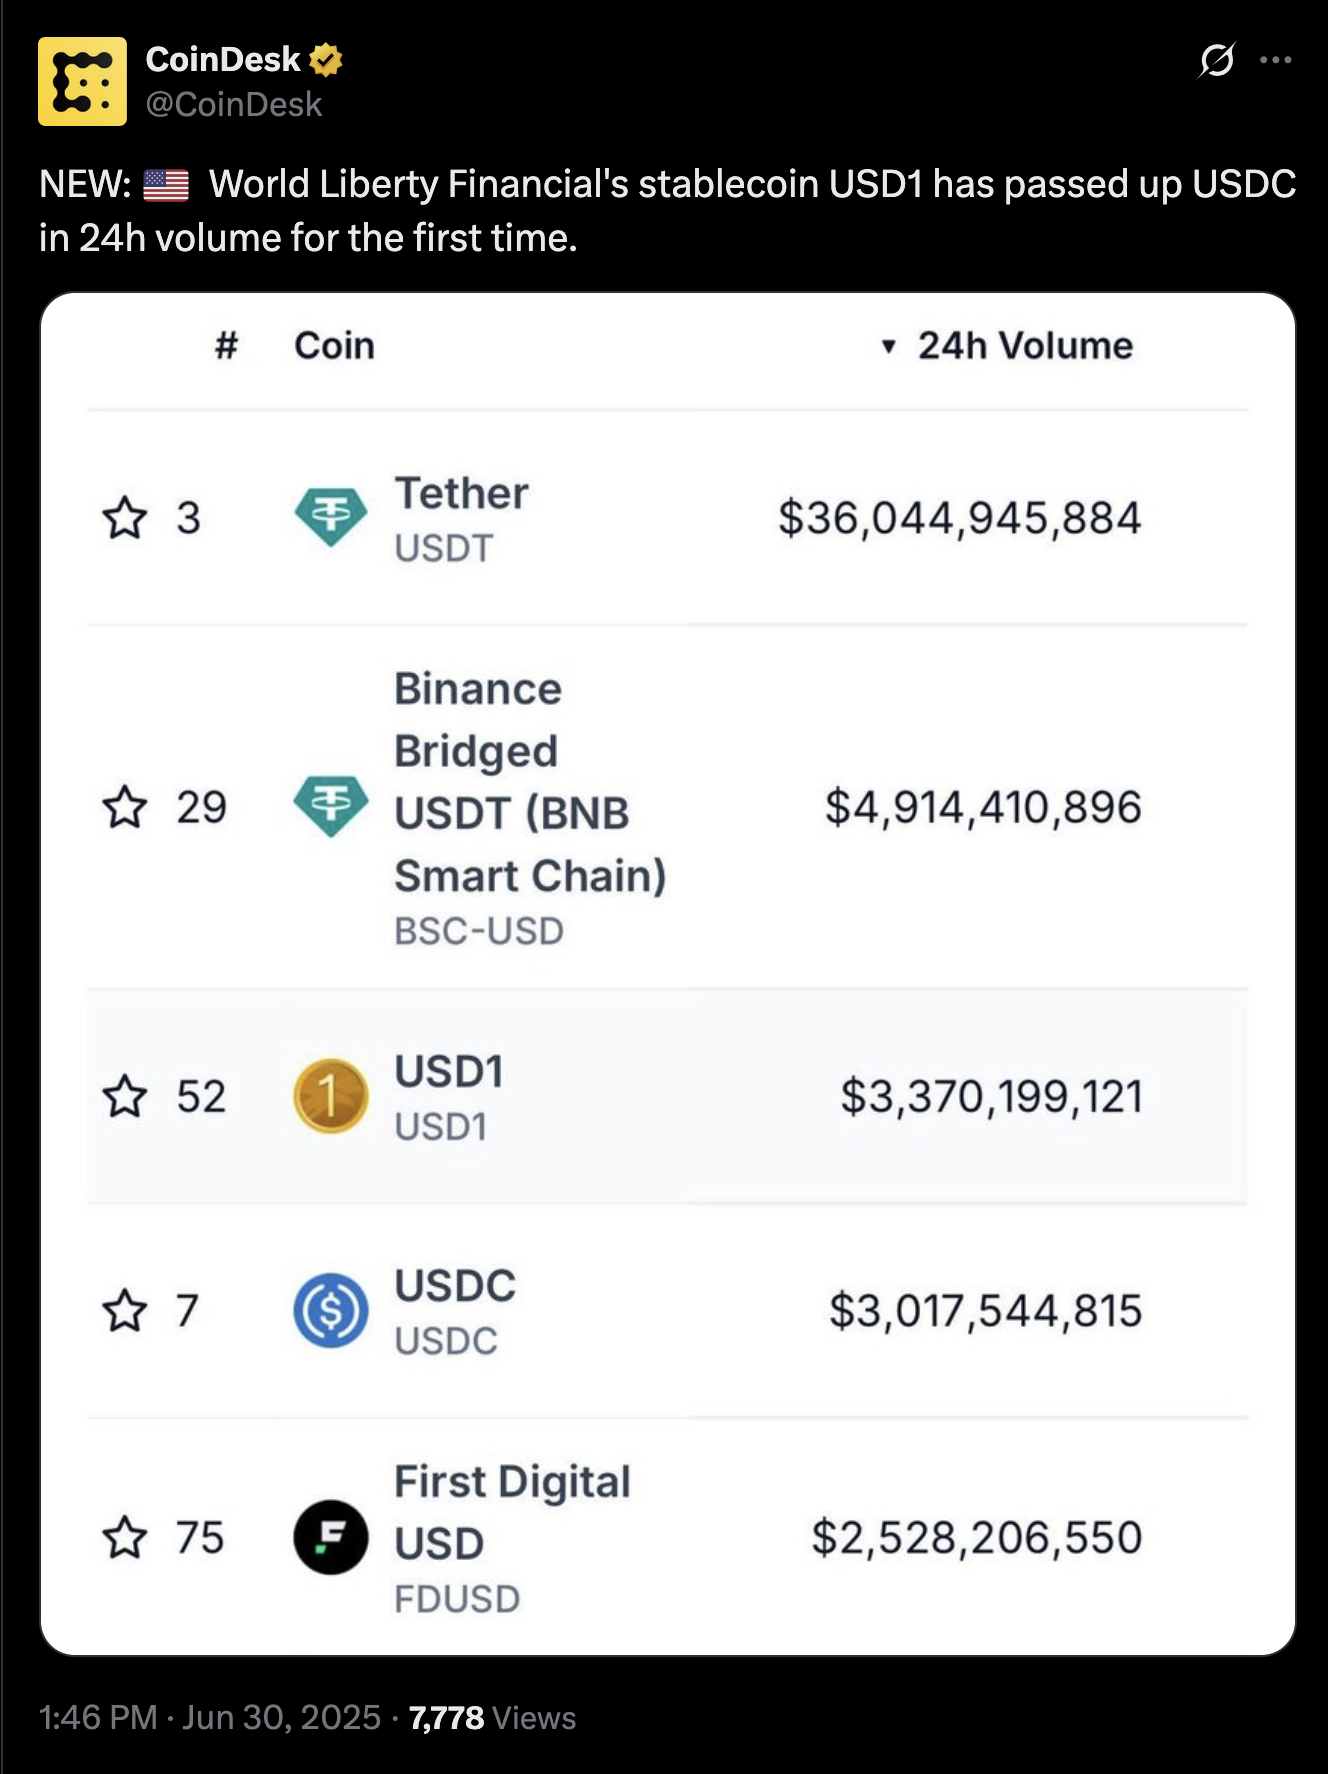Click the Coin column header
Image resolution: width=1328 pixels, height=1774 pixels.
click(x=334, y=345)
